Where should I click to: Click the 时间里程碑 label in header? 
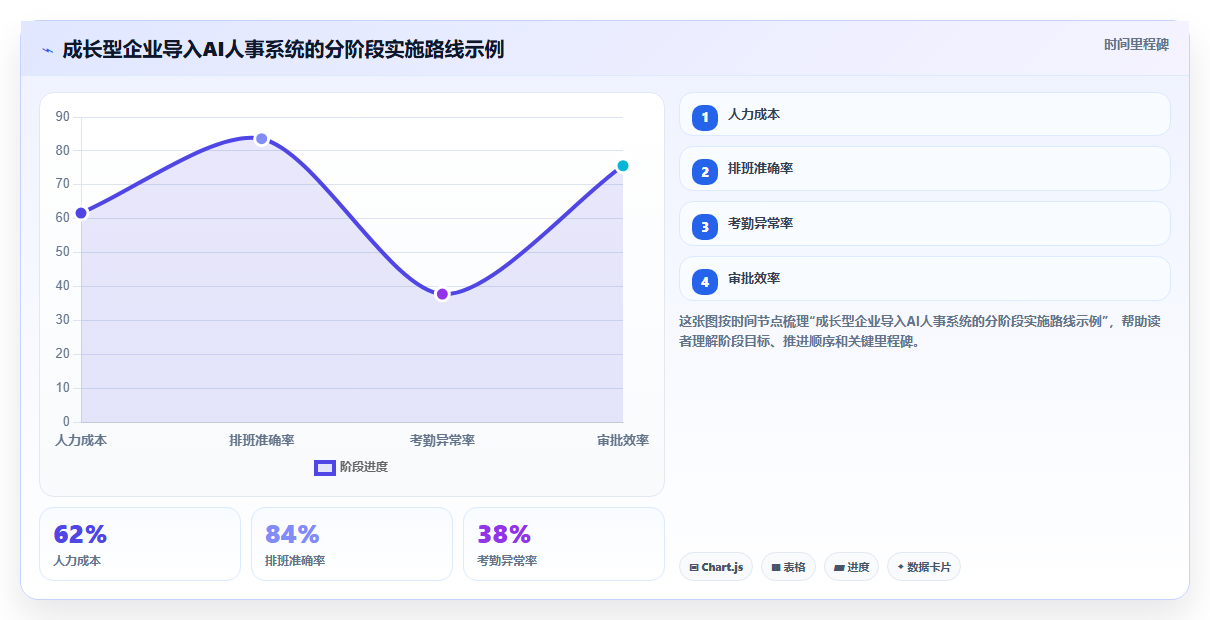pos(1136,45)
